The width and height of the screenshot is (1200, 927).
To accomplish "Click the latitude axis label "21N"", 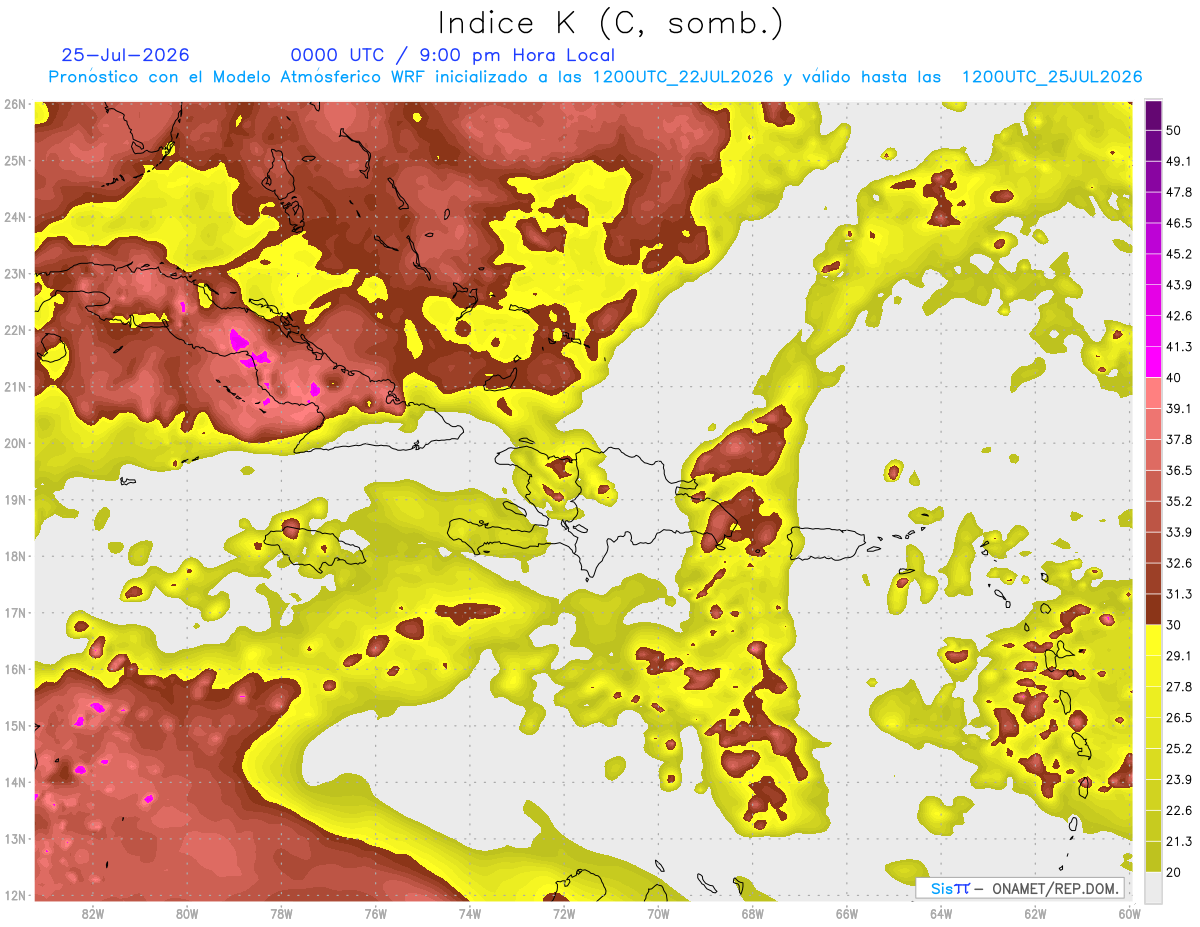I will 15,387.
